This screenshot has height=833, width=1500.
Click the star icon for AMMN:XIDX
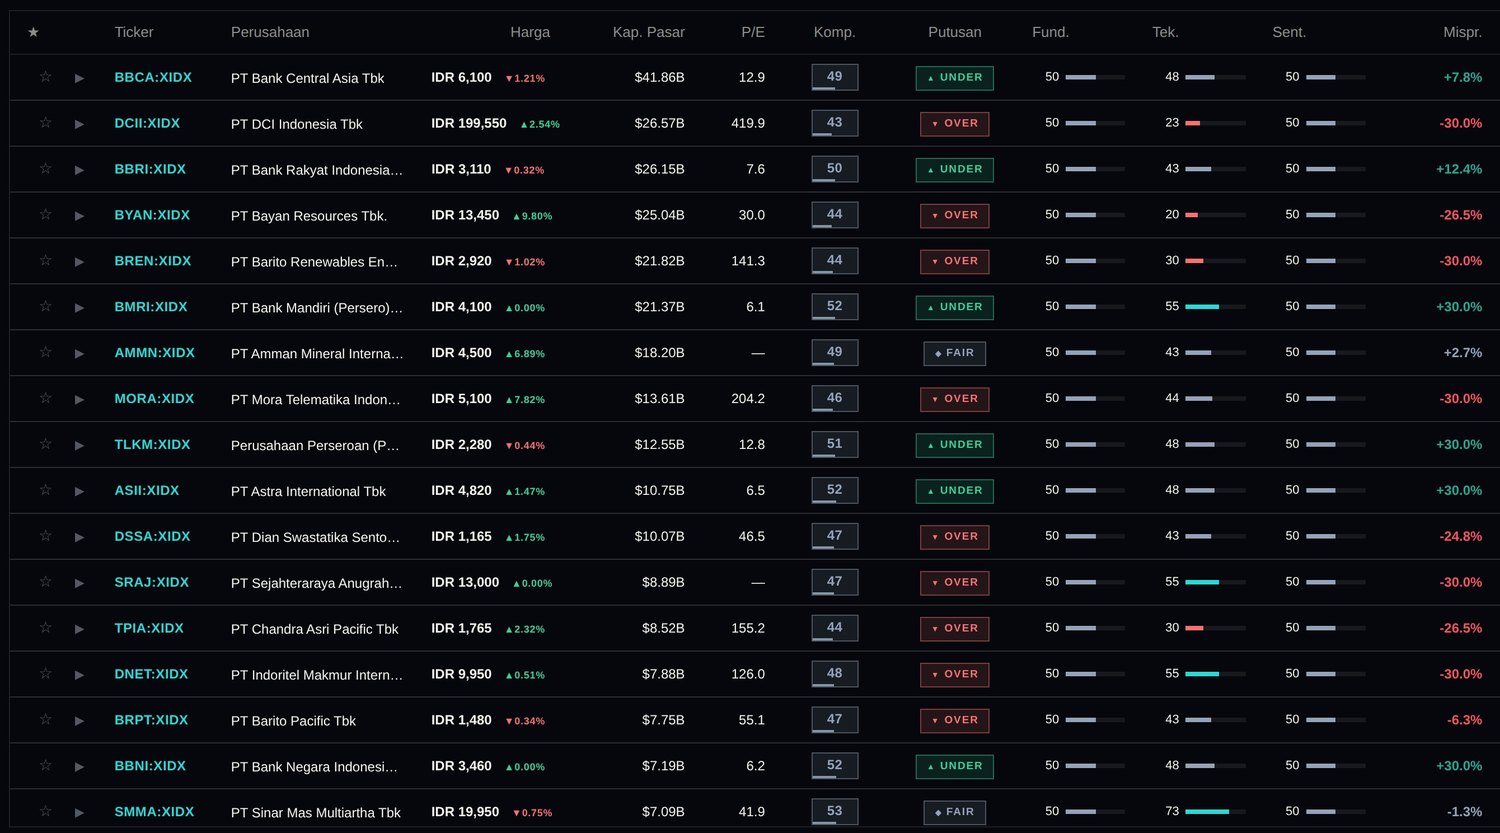click(x=45, y=353)
